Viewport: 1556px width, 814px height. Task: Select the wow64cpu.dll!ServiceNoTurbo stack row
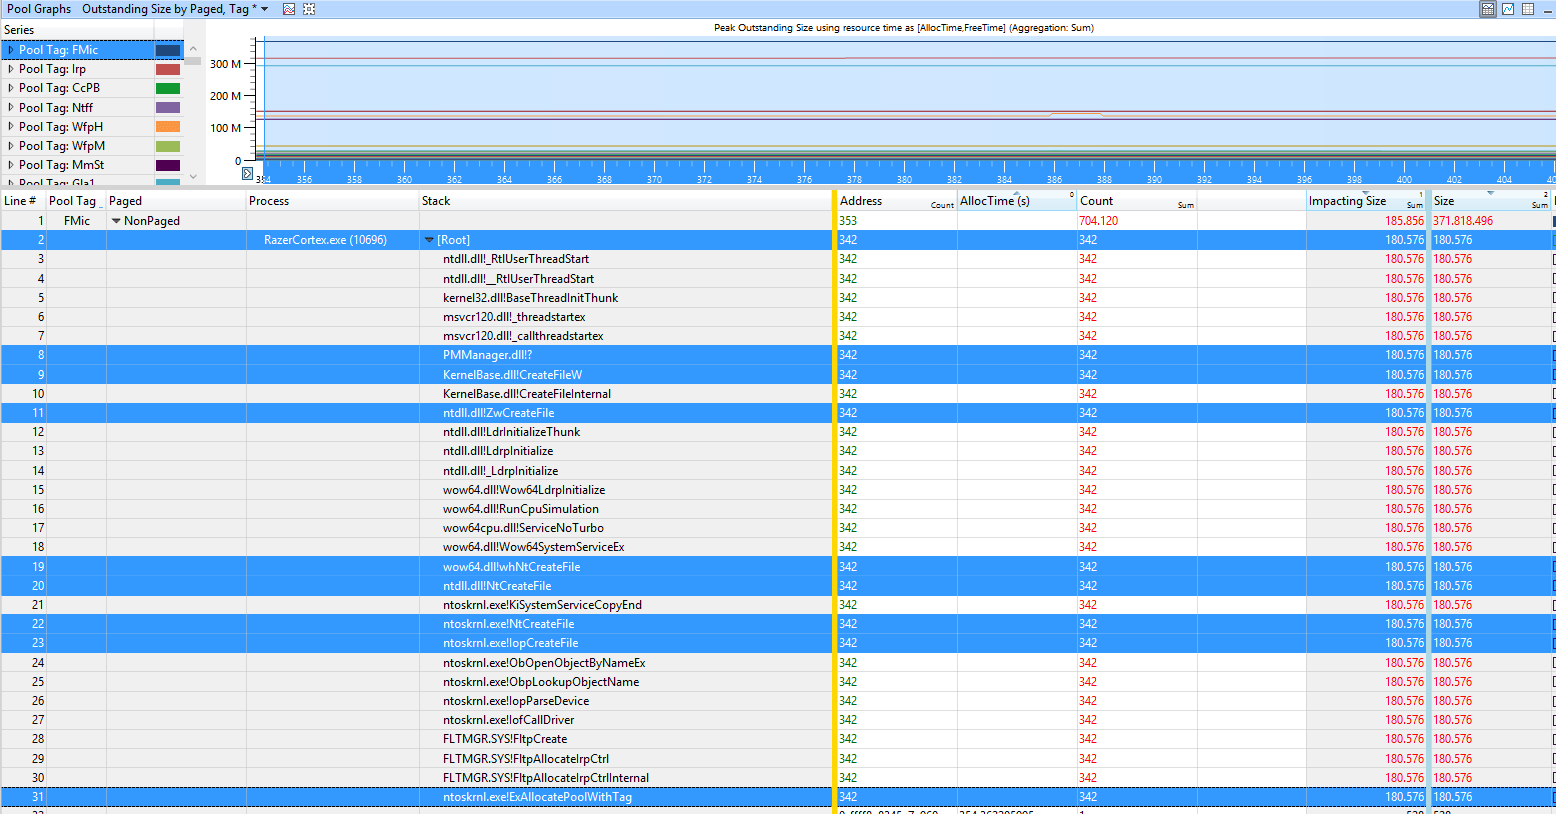(x=523, y=528)
